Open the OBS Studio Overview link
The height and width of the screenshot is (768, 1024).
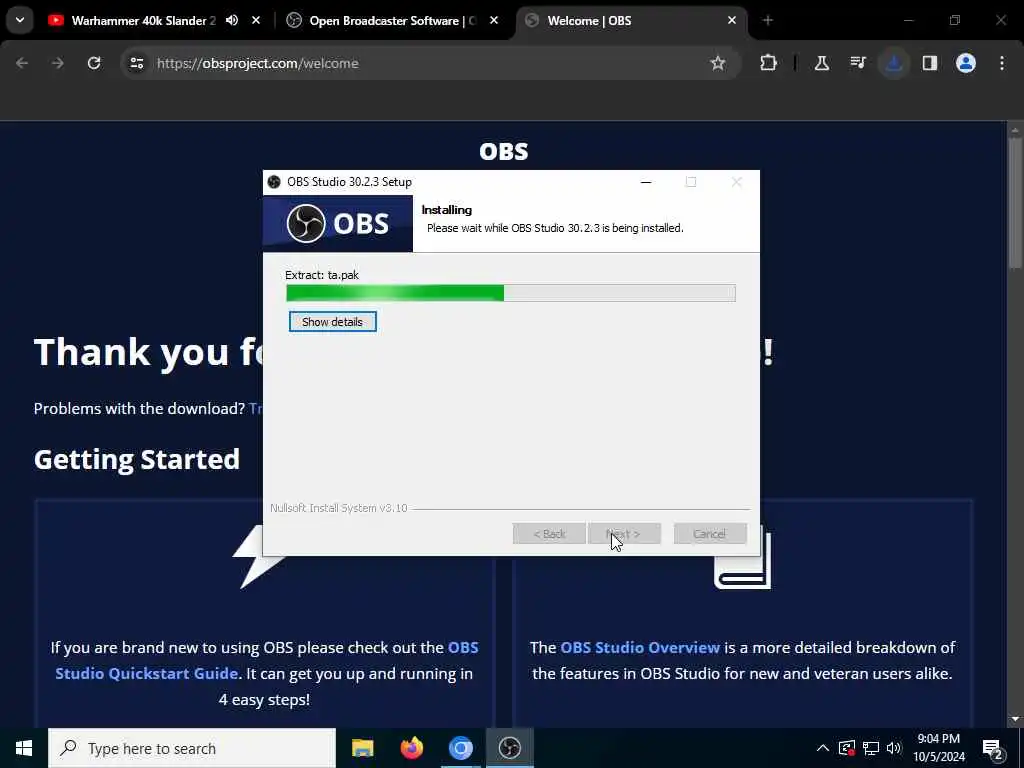[x=640, y=647]
